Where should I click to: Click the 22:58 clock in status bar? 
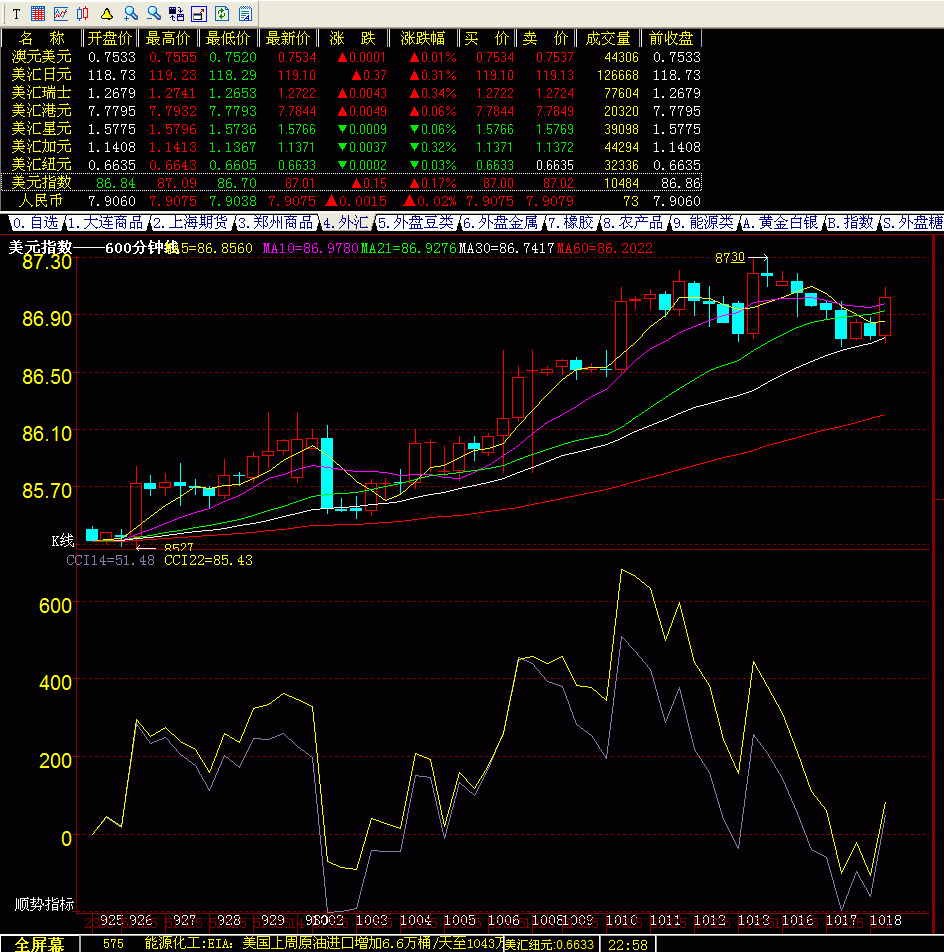point(628,945)
